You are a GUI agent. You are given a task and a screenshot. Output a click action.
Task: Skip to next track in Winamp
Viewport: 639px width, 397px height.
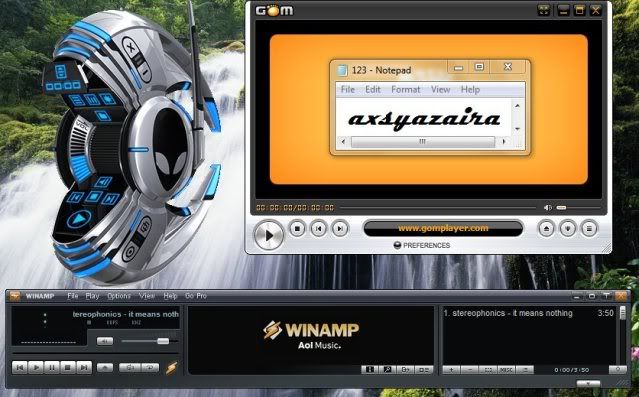click(84, 368)
